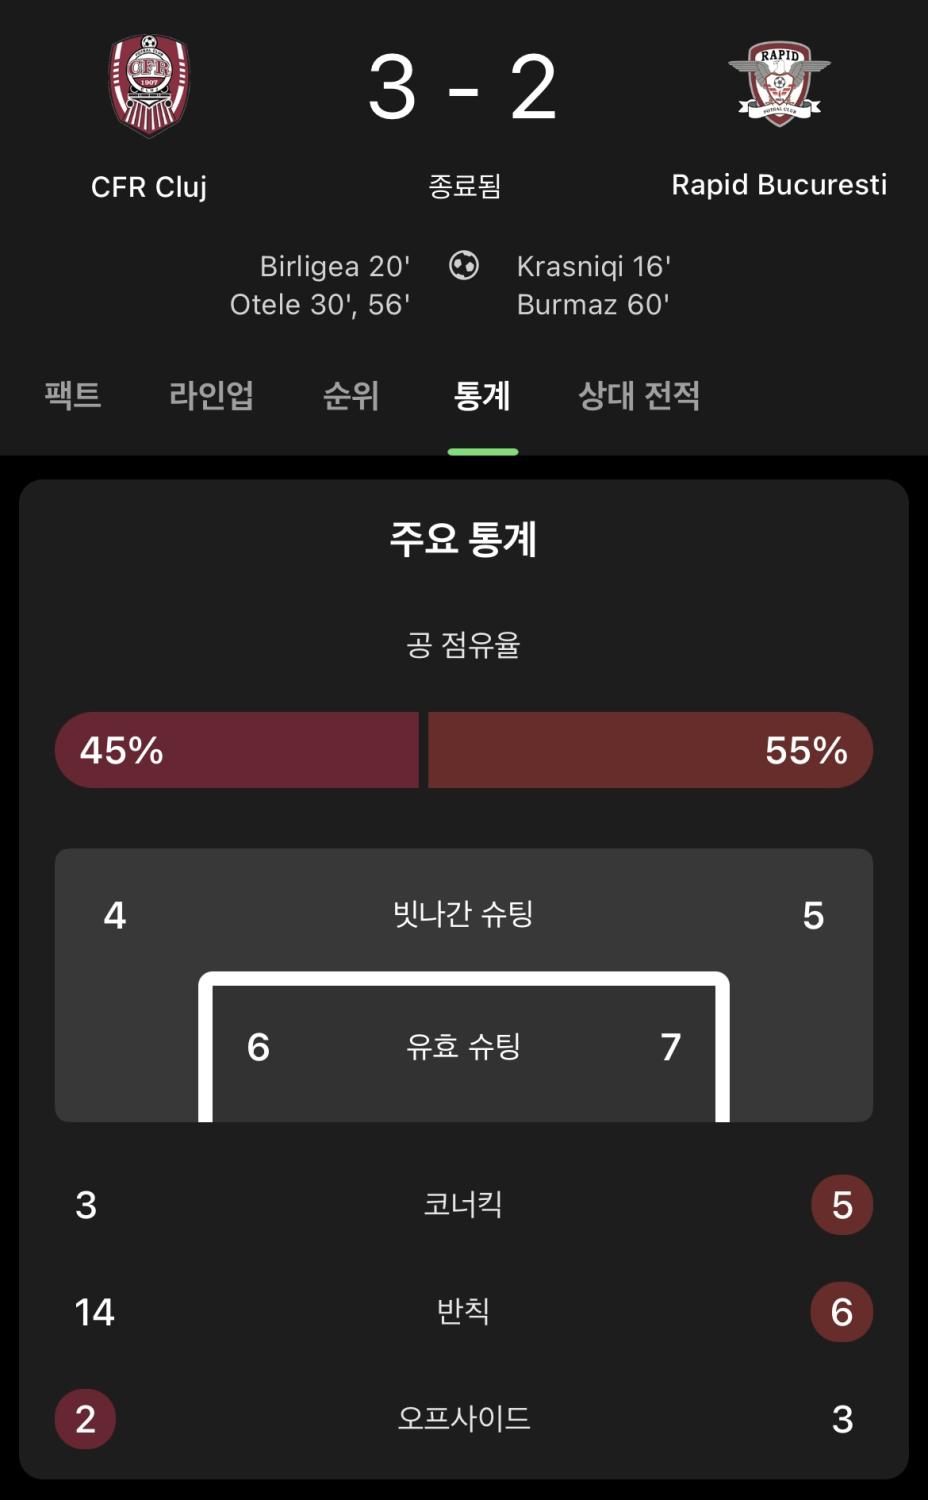Tap the CFR Cluj team name
Screen dimensions: 928x1500
point(149,187)
